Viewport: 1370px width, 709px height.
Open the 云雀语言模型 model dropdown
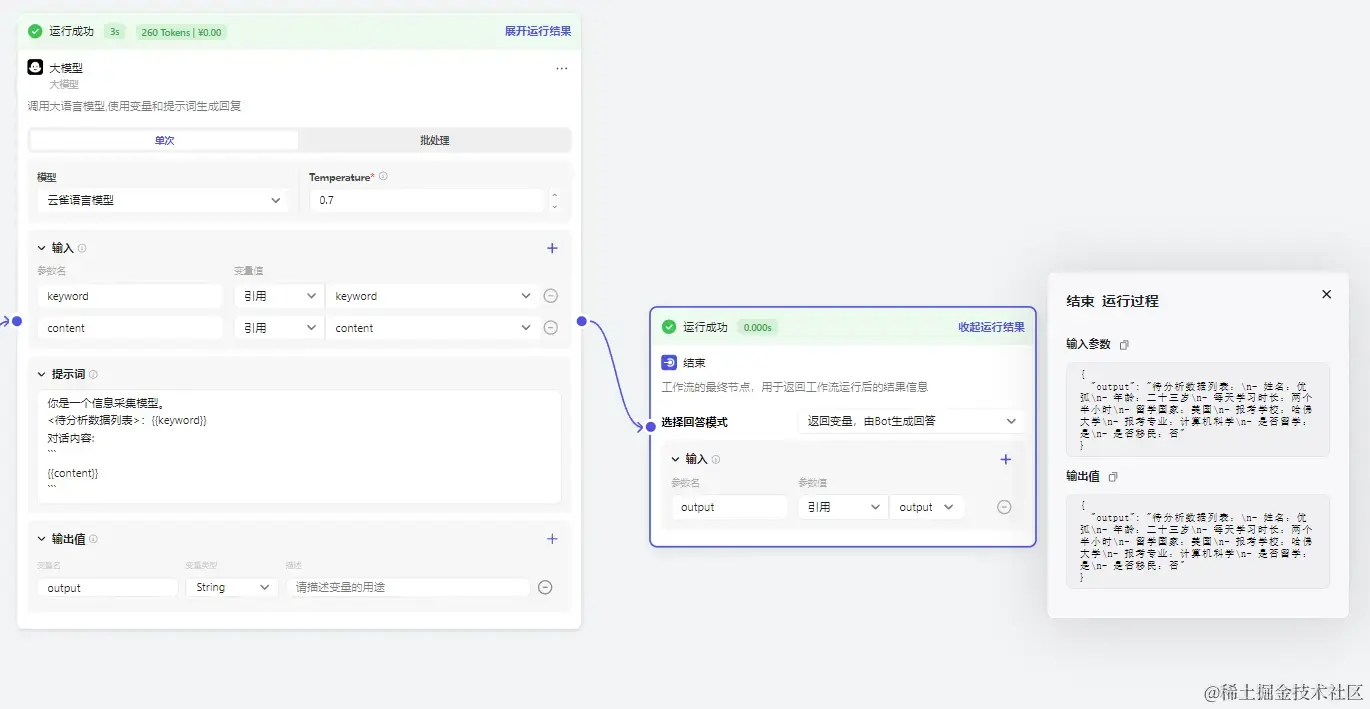[x=164, y=200]
